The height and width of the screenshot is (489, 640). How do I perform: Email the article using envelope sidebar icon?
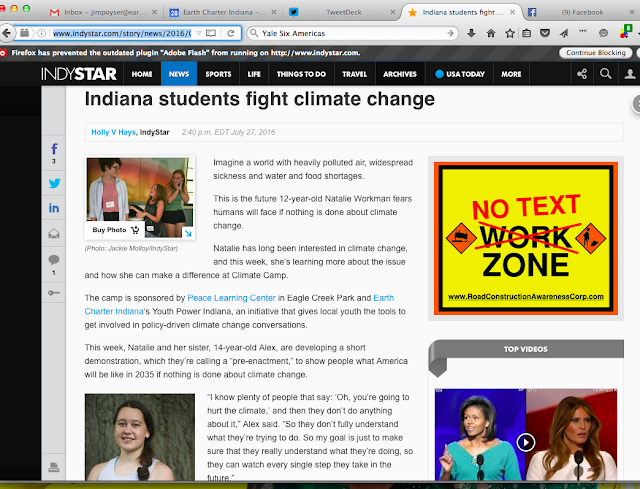pos(54,234)
